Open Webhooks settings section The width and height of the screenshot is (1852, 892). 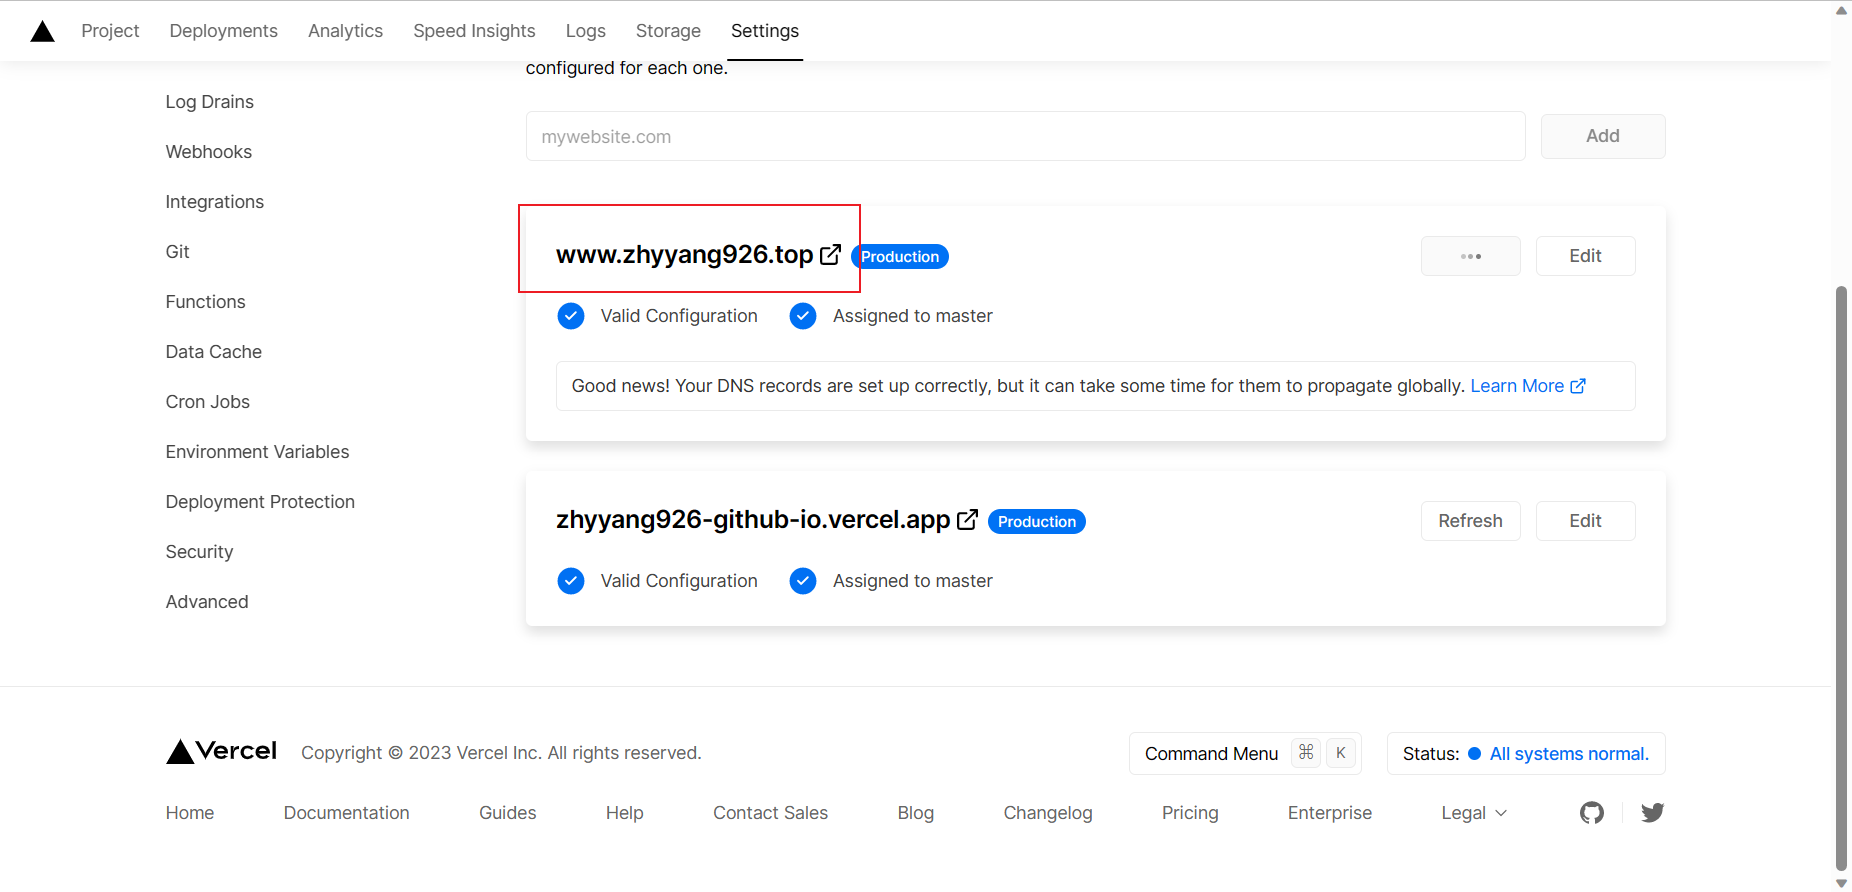209,152
